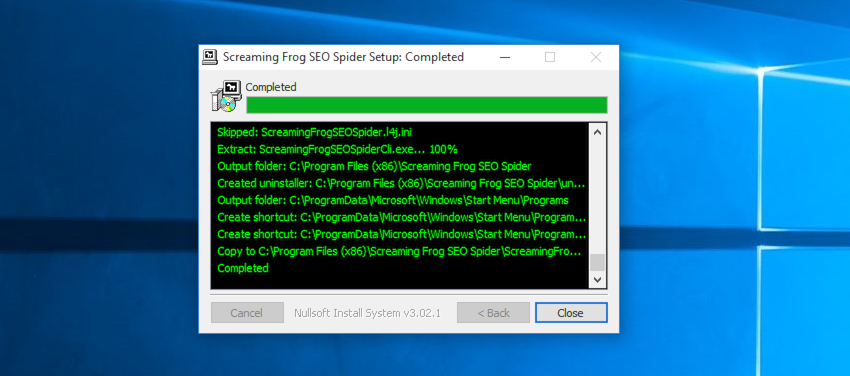Click the disabled < Back button
Viewport: 850px width, 376px height.
pos(493,313)
